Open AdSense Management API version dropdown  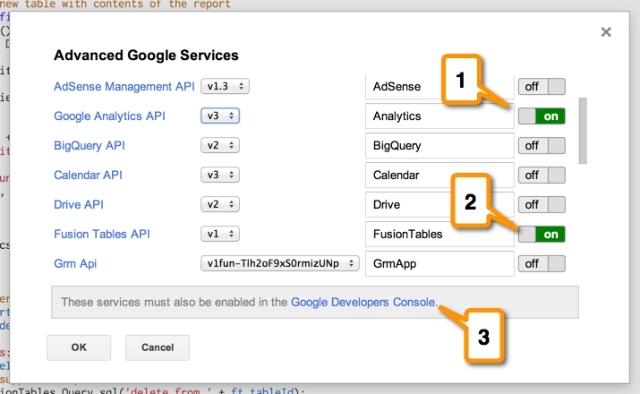click(x=225, y=87)
